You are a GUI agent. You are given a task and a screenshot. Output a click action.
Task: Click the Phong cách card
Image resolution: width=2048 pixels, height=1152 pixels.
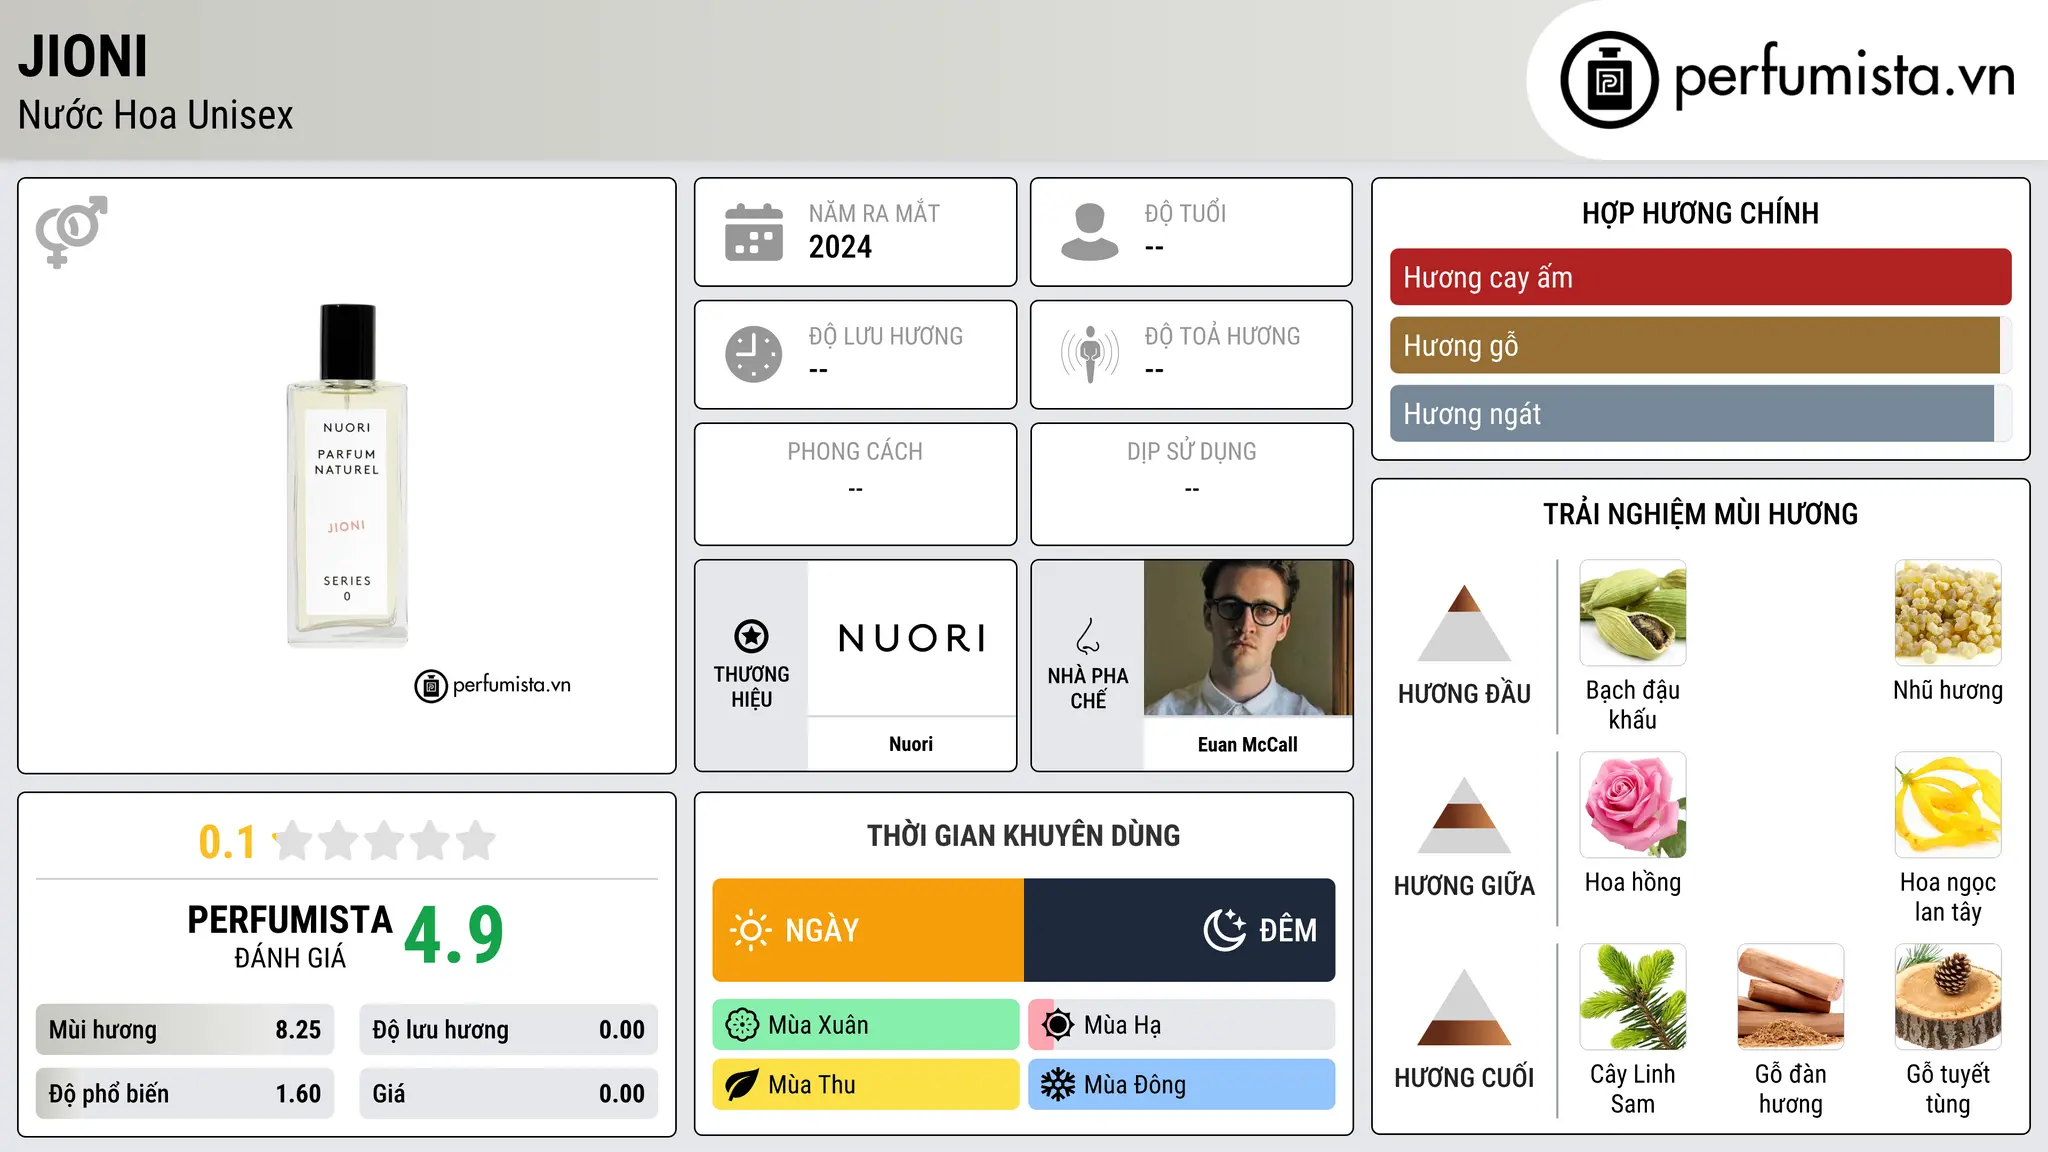coord(855,484)
